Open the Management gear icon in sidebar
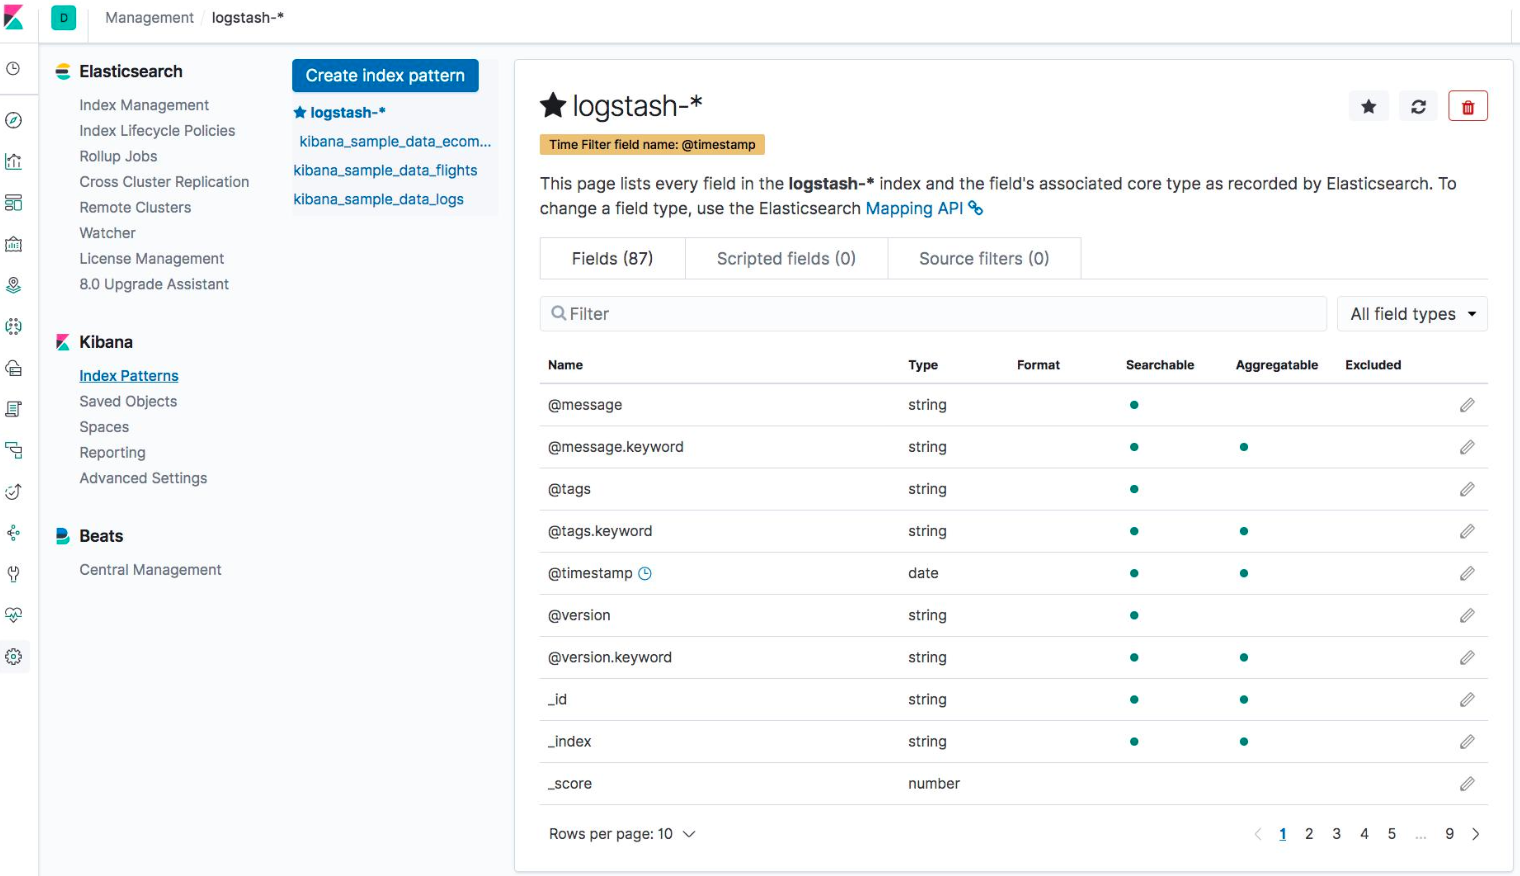Viewport: 1520px width, 876px height. 14,657
